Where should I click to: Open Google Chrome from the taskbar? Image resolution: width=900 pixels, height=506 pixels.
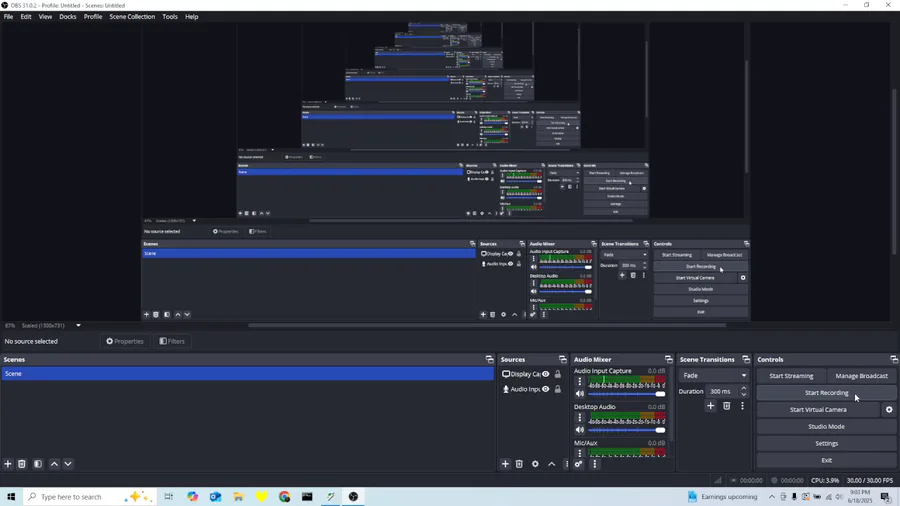(x=285, y=497)
